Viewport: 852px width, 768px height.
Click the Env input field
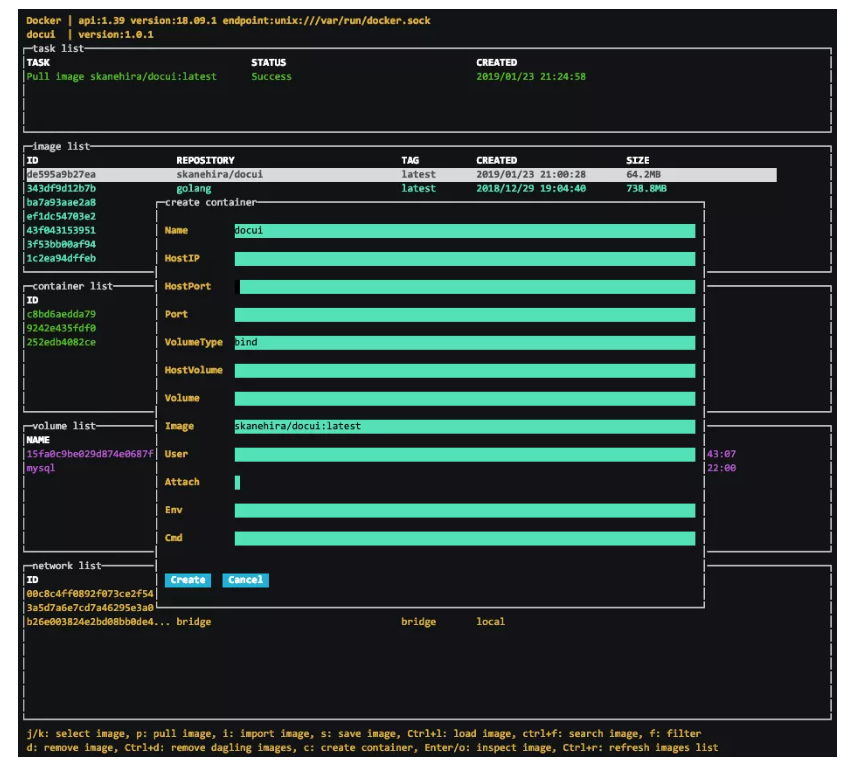pyautogui.click(x=400, y=510)
